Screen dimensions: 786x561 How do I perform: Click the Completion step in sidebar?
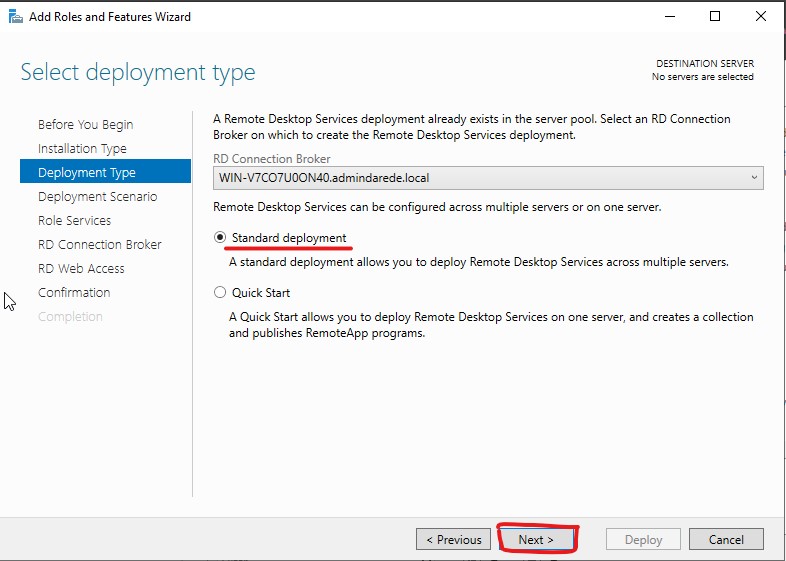click(x=70, y=317)
